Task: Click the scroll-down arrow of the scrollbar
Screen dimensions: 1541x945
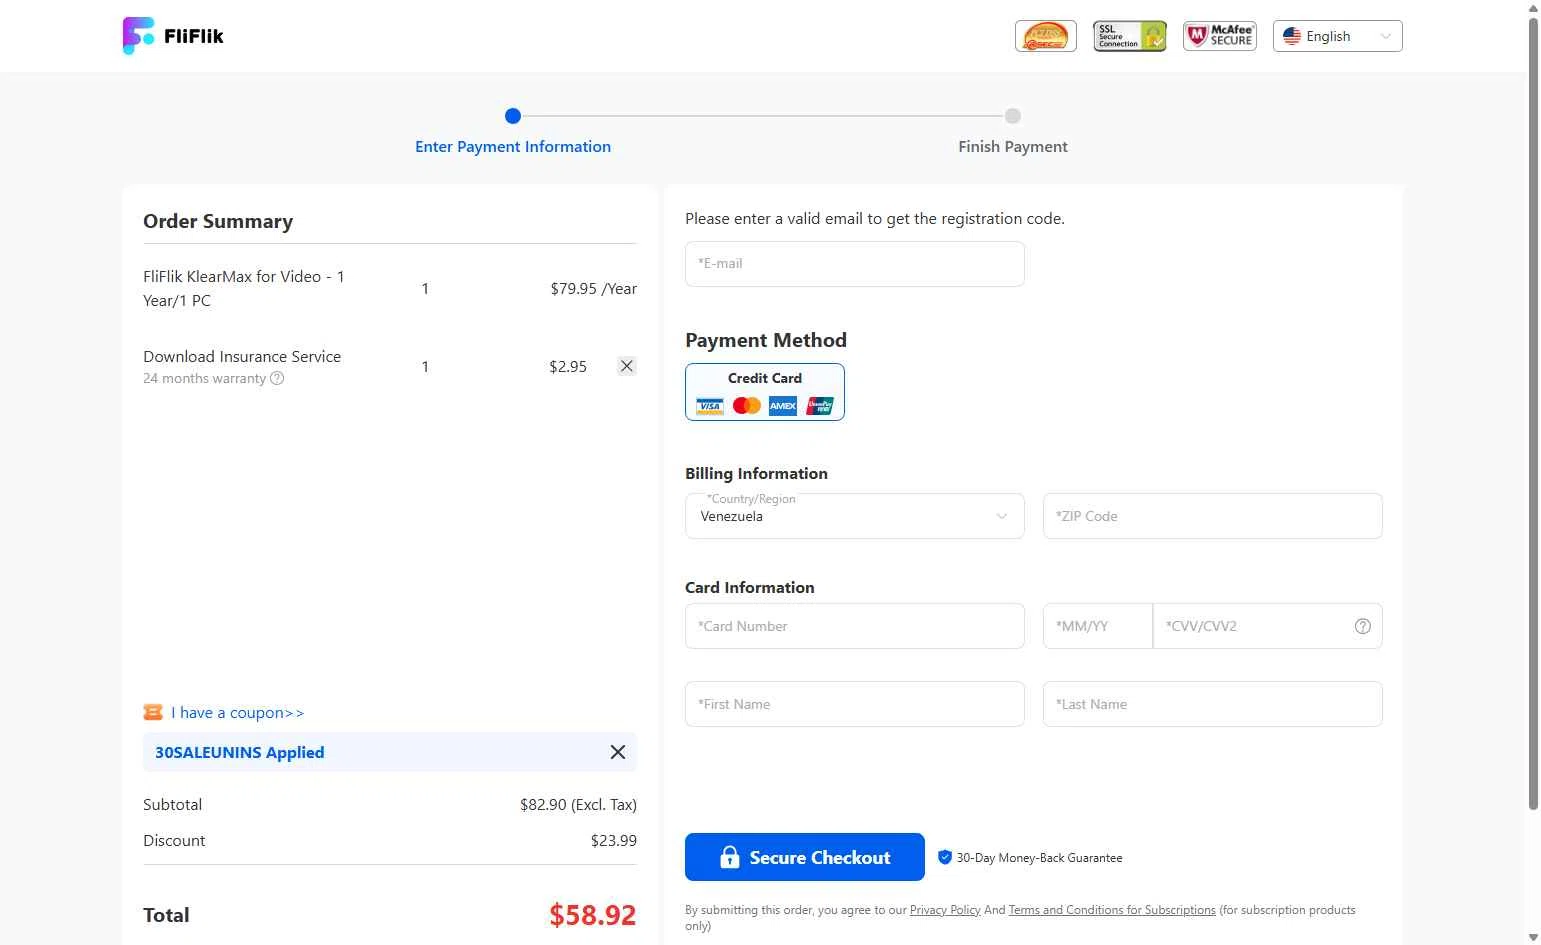Action: click(1534, 937)
